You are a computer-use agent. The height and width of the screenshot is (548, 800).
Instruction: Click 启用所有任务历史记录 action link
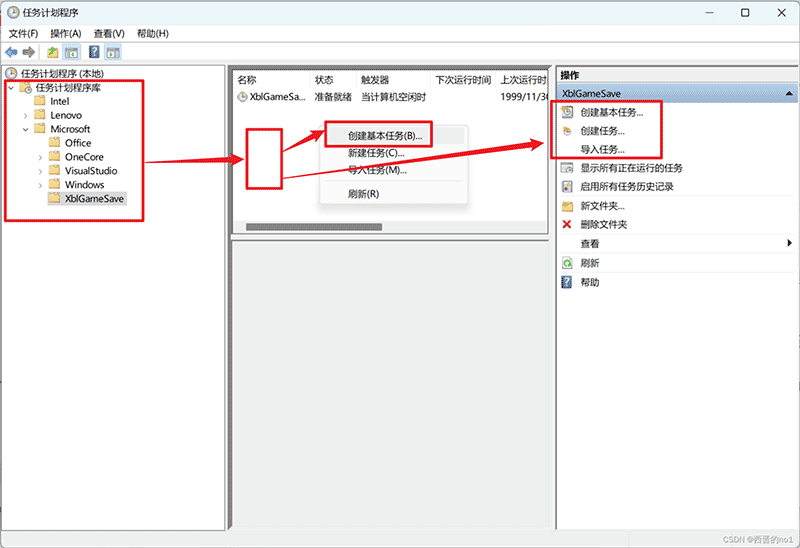click(627, 187)
